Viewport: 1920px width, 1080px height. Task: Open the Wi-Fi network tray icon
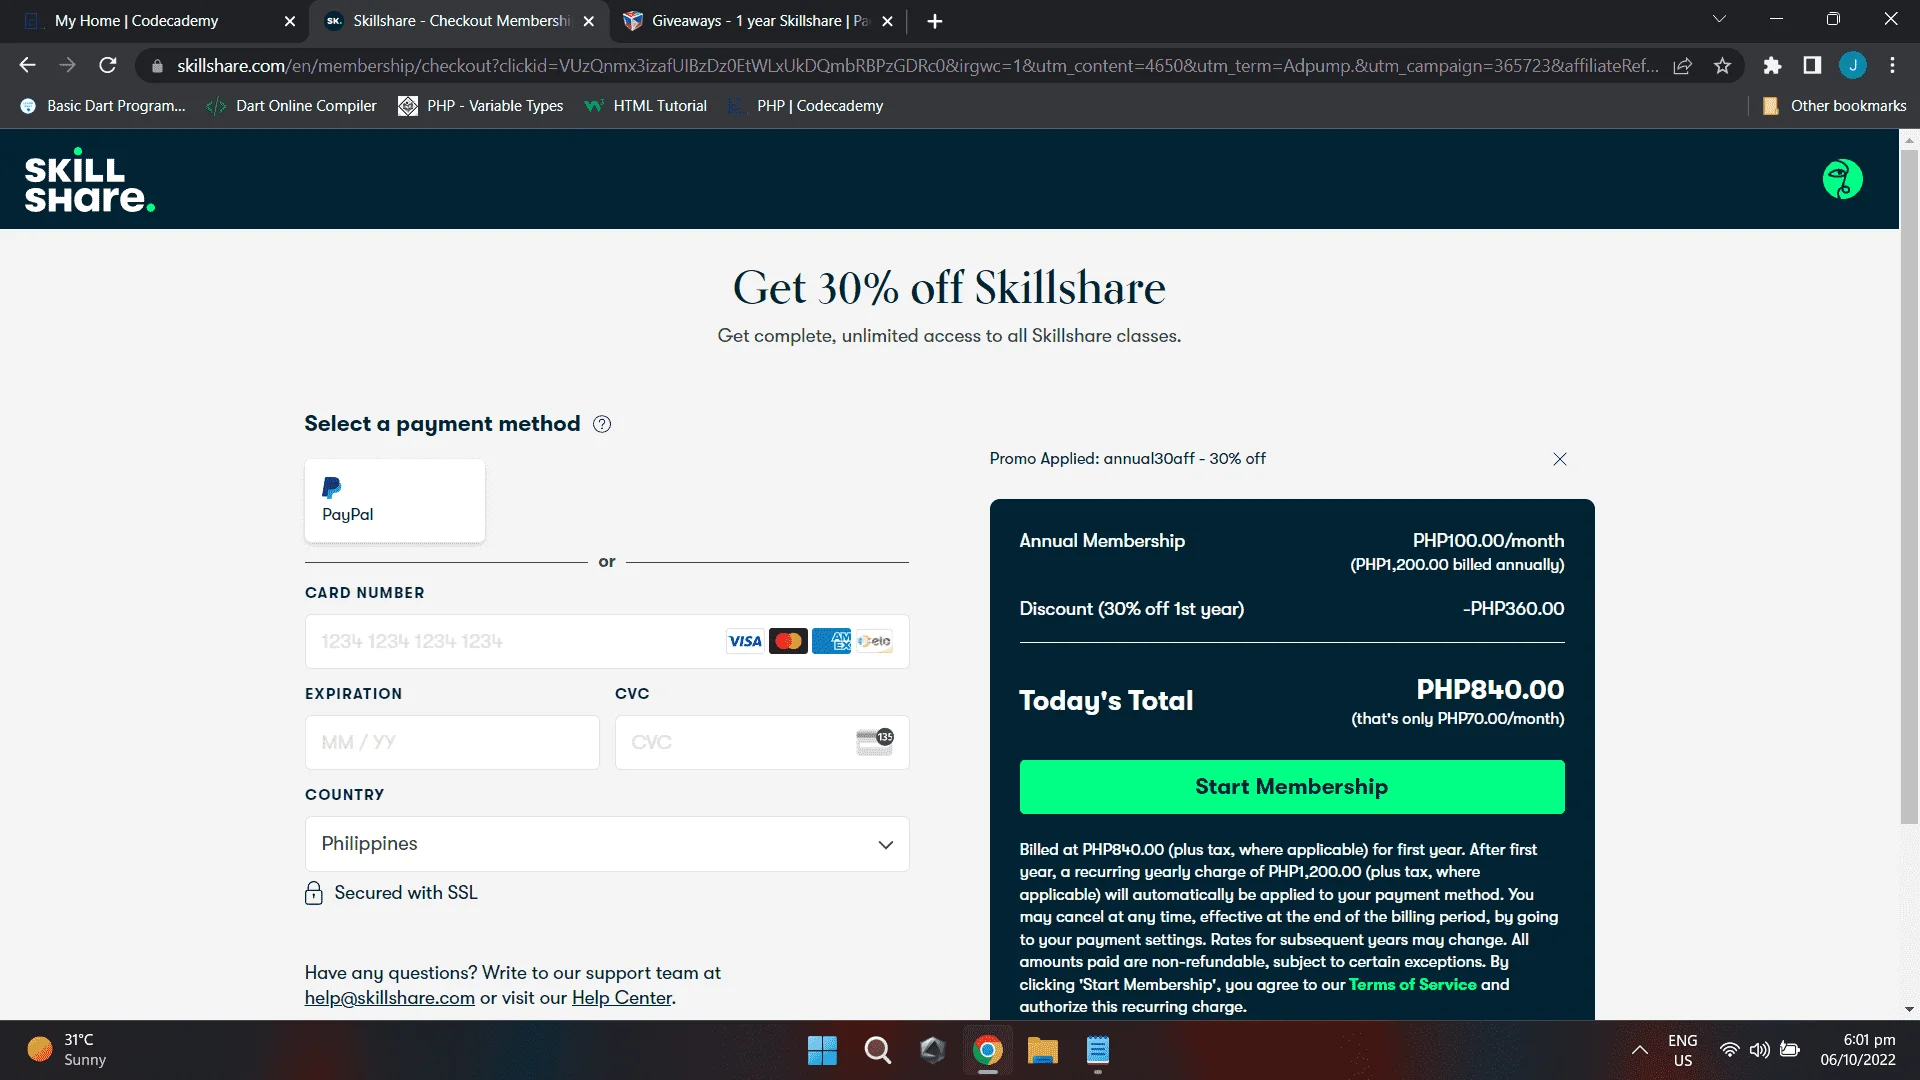[x=1730, y=1050]
